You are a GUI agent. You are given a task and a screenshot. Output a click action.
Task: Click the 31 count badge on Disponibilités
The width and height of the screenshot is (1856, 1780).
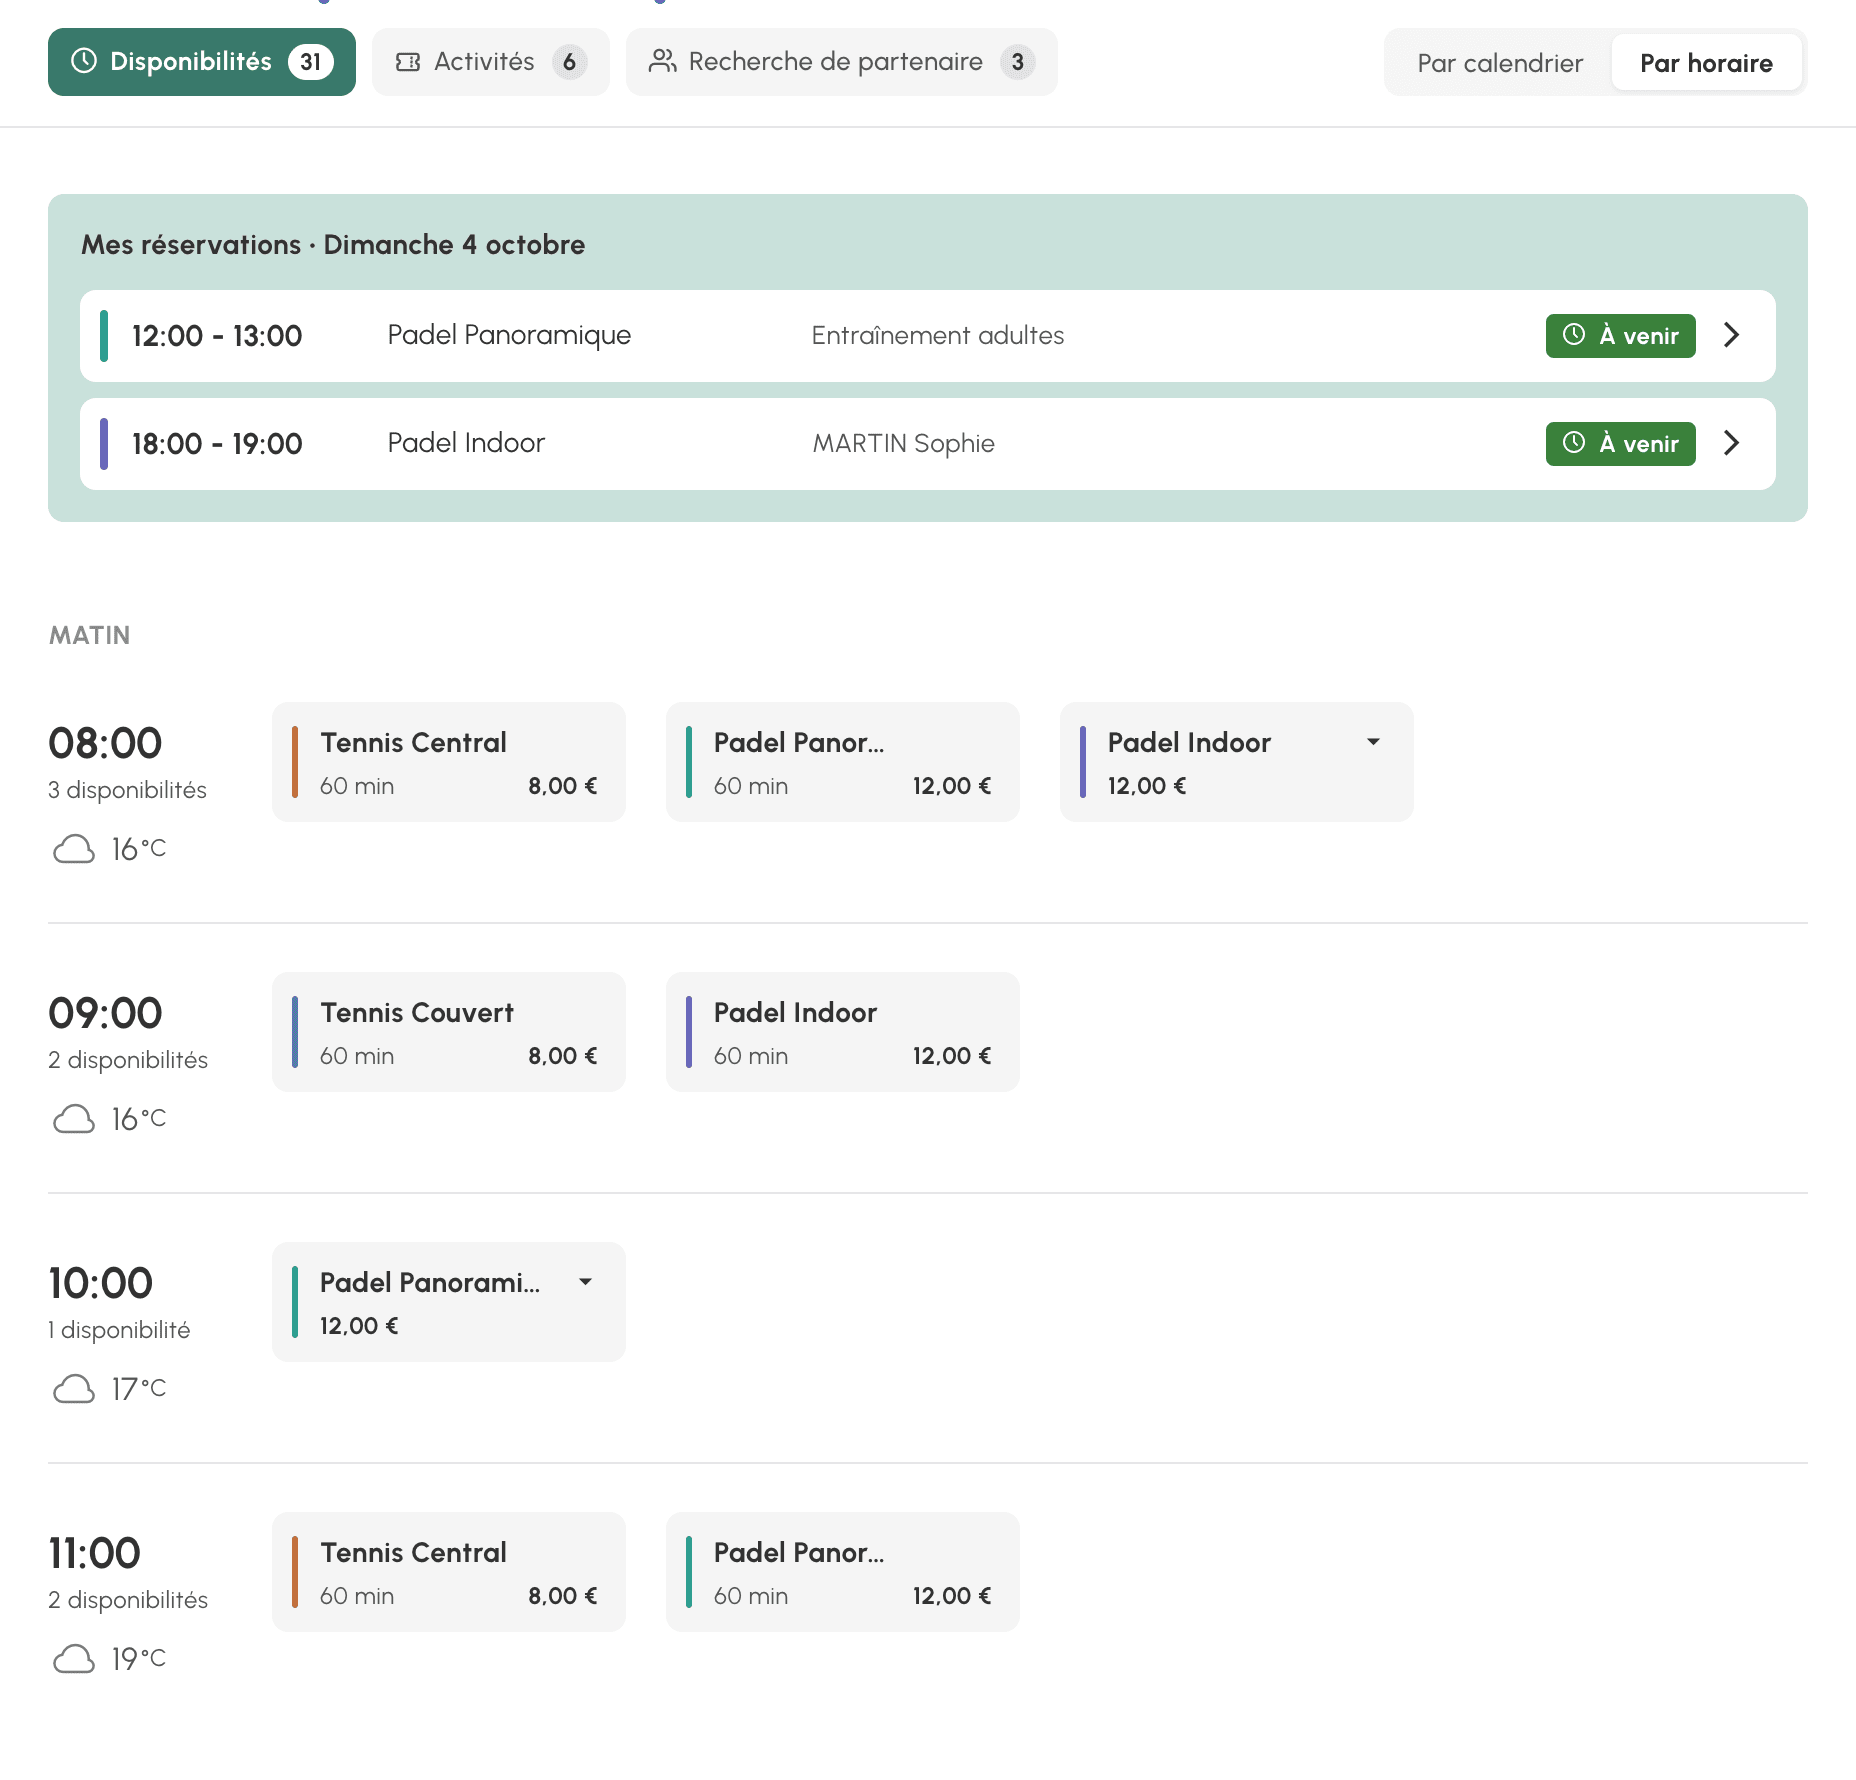click(x=311, y=62)
